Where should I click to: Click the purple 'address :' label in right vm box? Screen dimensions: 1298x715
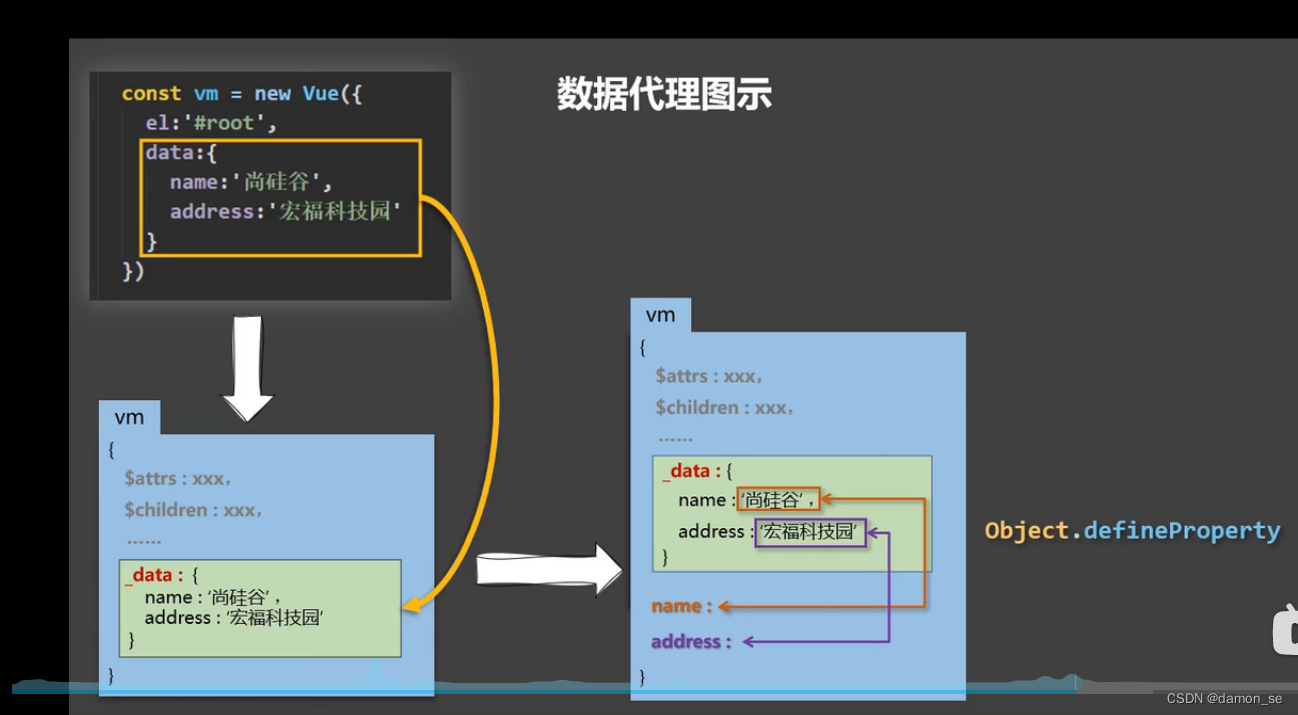pos(688,641)
